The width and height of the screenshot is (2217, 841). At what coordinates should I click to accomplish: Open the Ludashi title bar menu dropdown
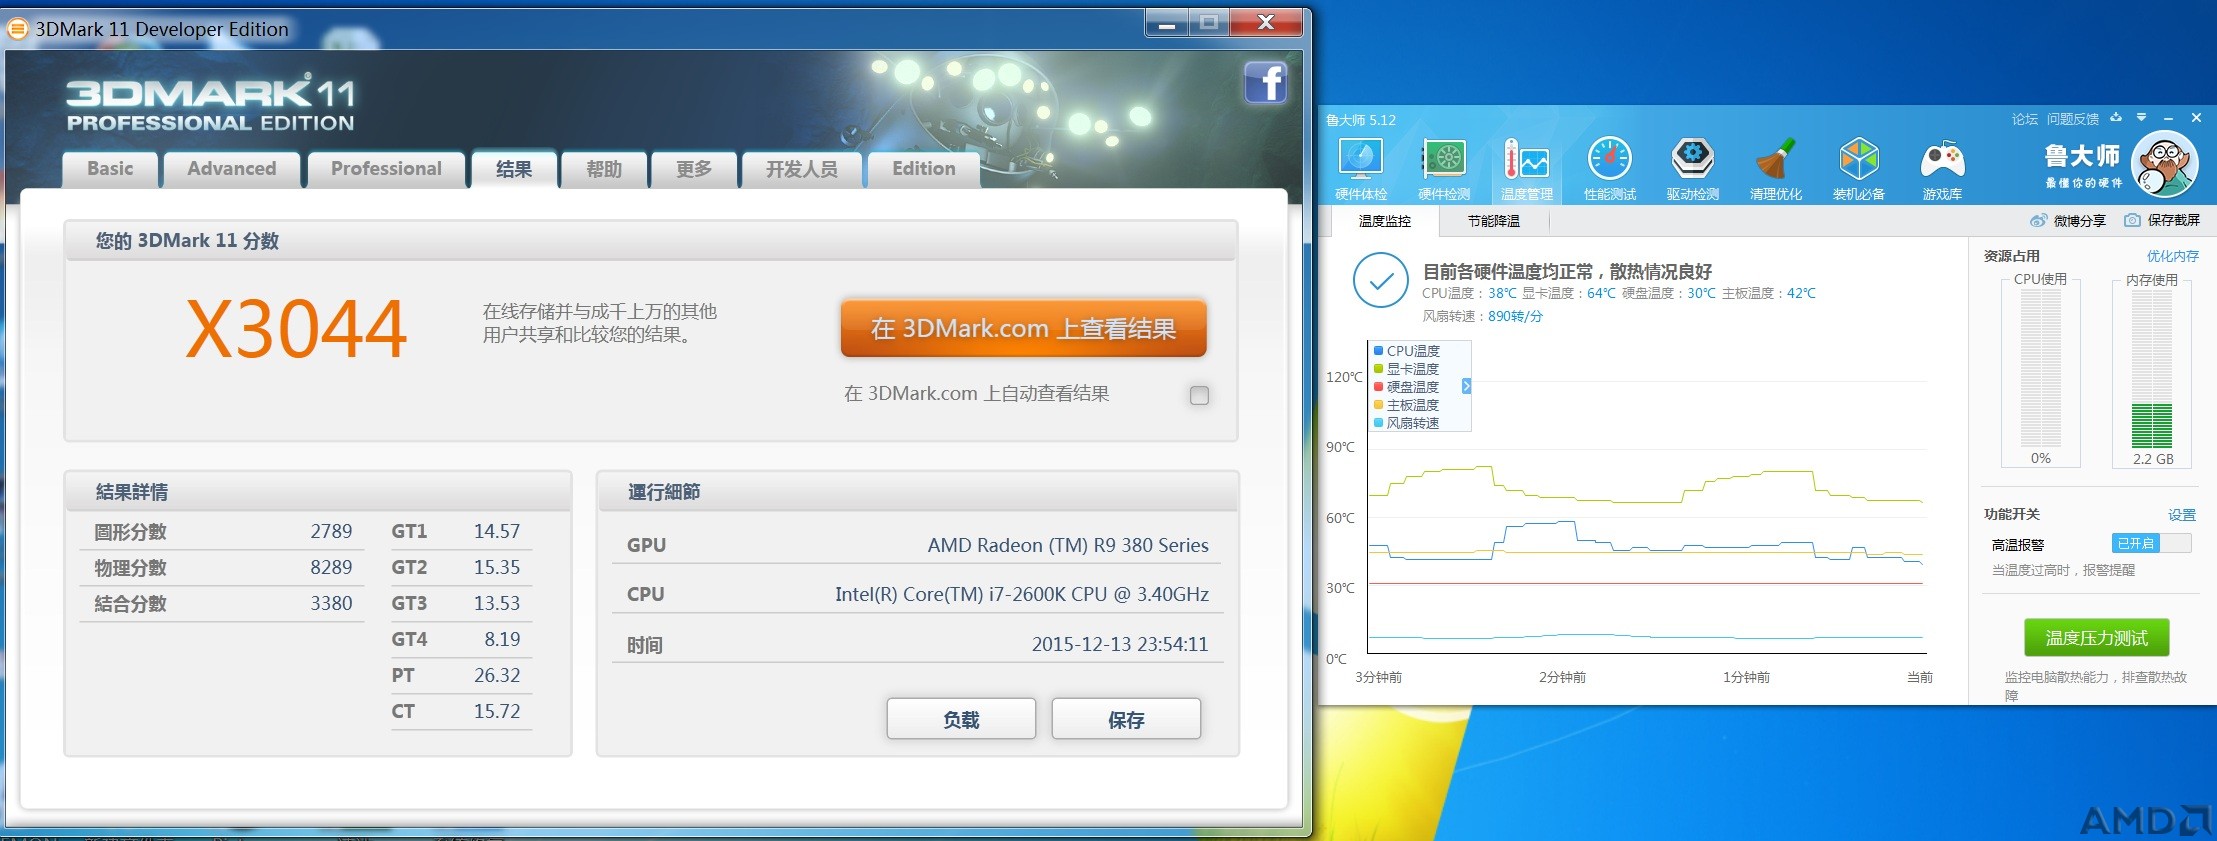pos(2141,118)
